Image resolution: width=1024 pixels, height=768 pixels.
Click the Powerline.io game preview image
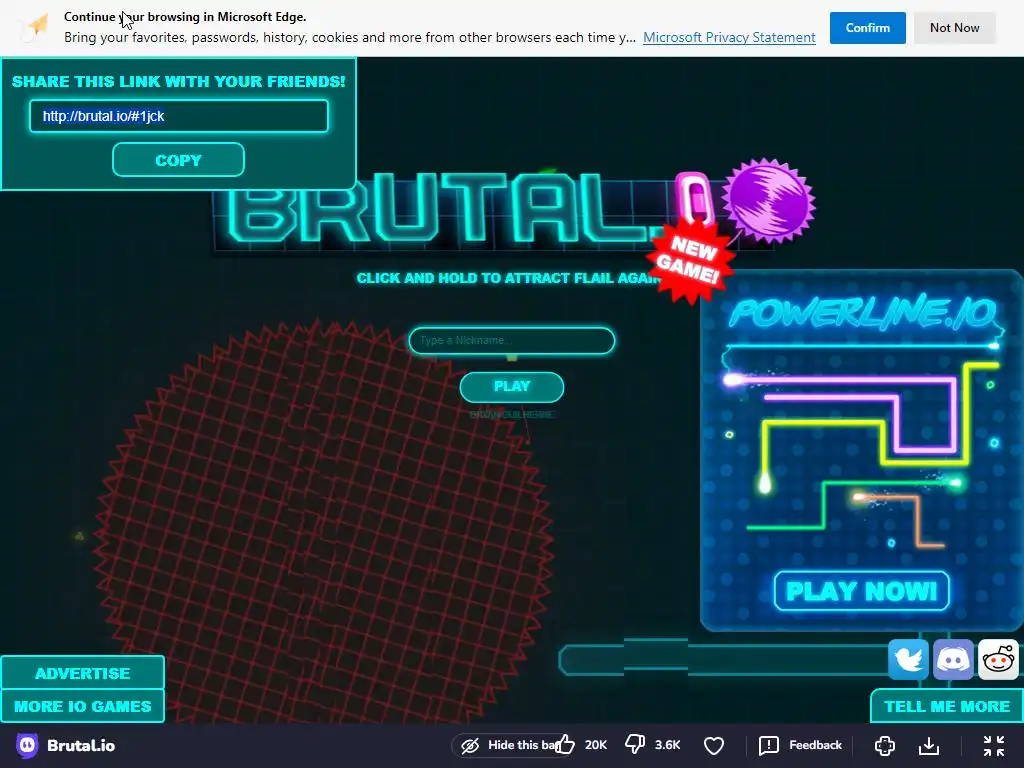pyautogui.click(x=861, y=451)
